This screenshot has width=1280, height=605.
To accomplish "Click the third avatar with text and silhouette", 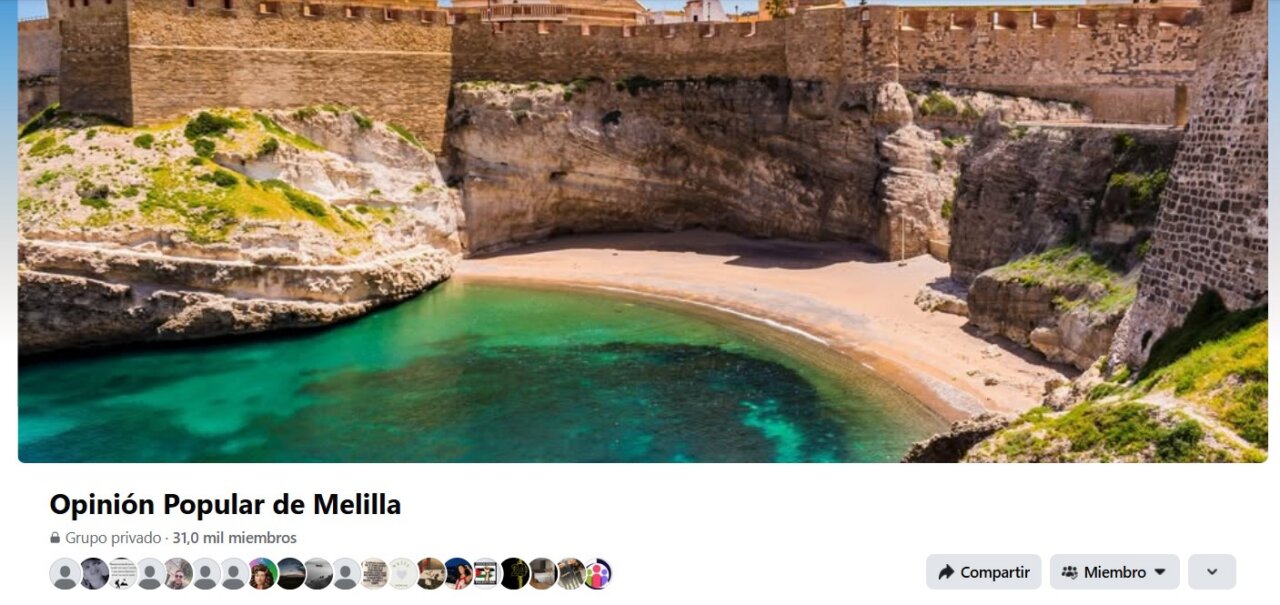I will pos(122,574).
